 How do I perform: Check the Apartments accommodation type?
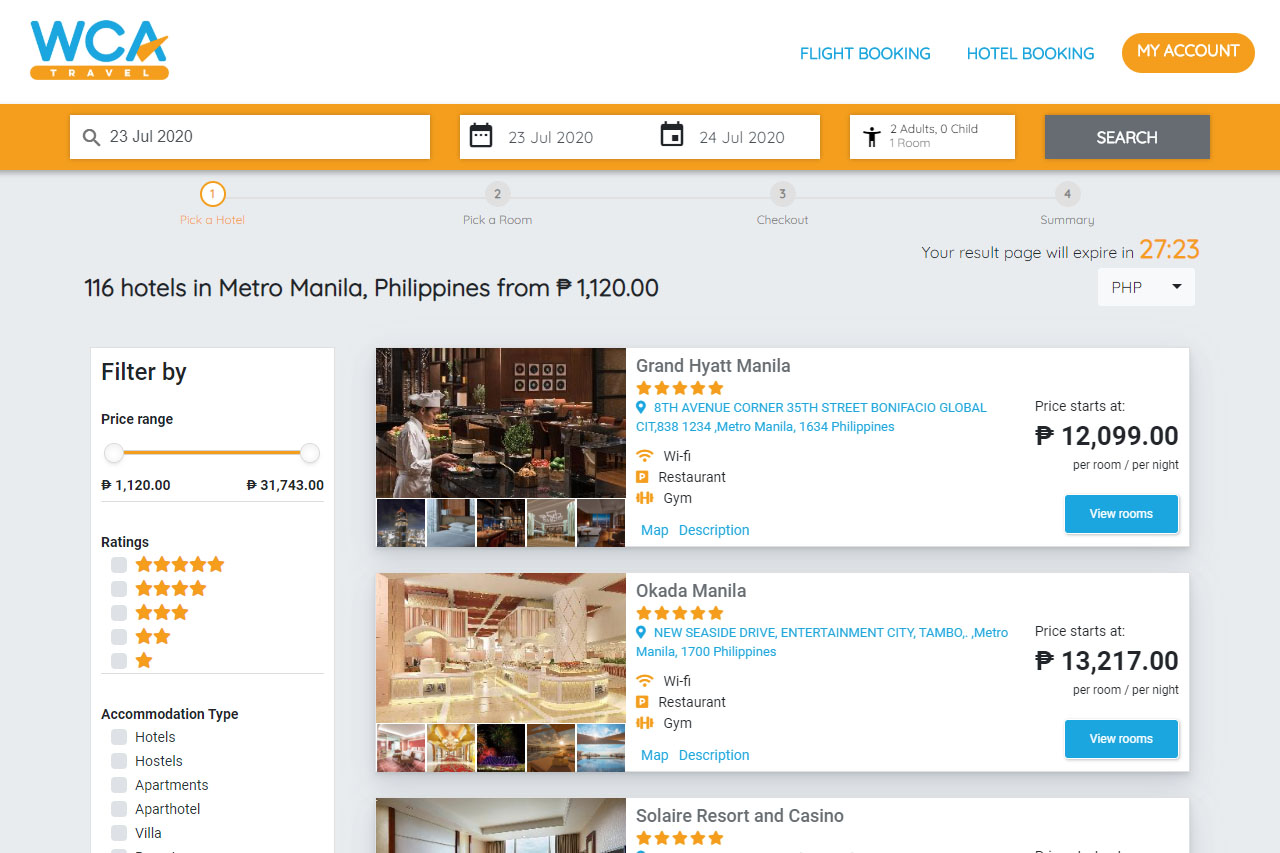pos(119,785)
